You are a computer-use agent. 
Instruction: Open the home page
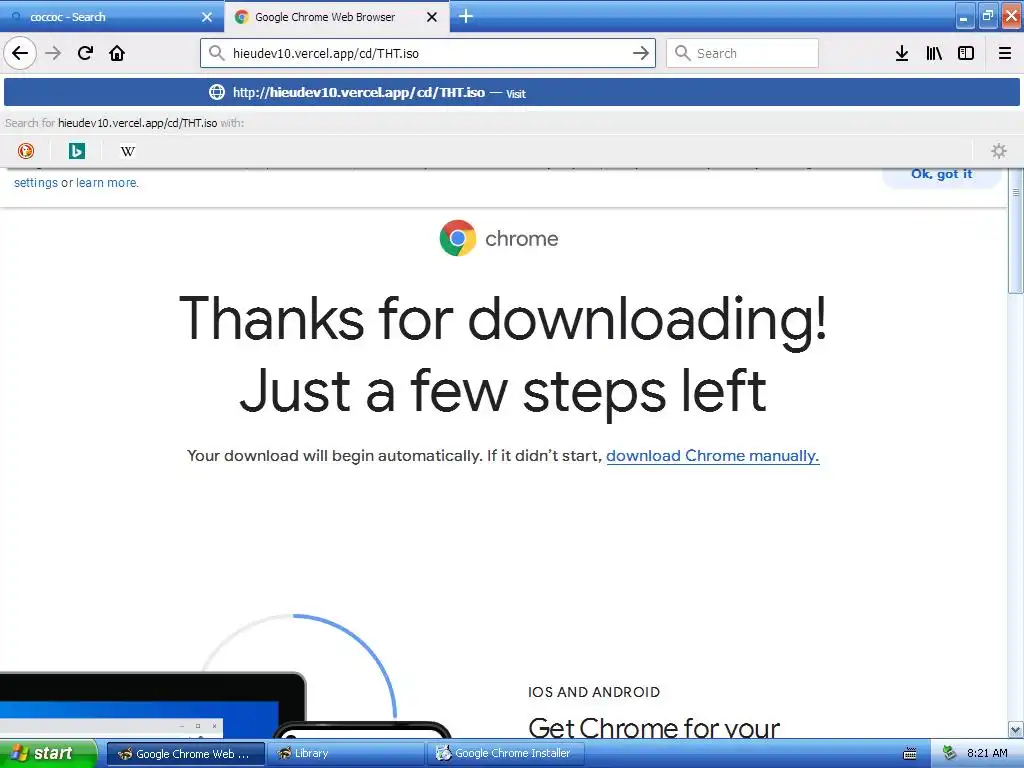117,53
